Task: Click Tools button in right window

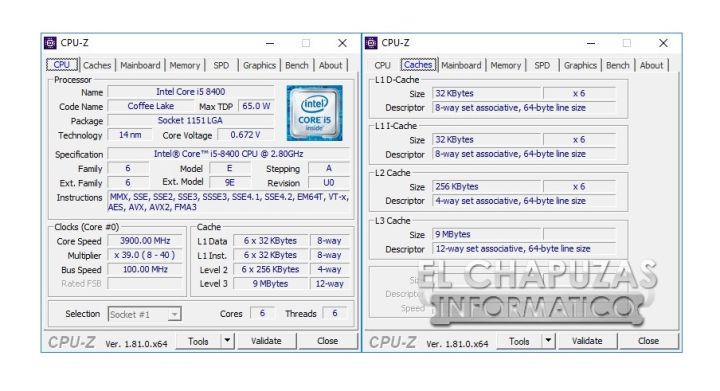Action: pyautogui.click(x=519, y=341)
